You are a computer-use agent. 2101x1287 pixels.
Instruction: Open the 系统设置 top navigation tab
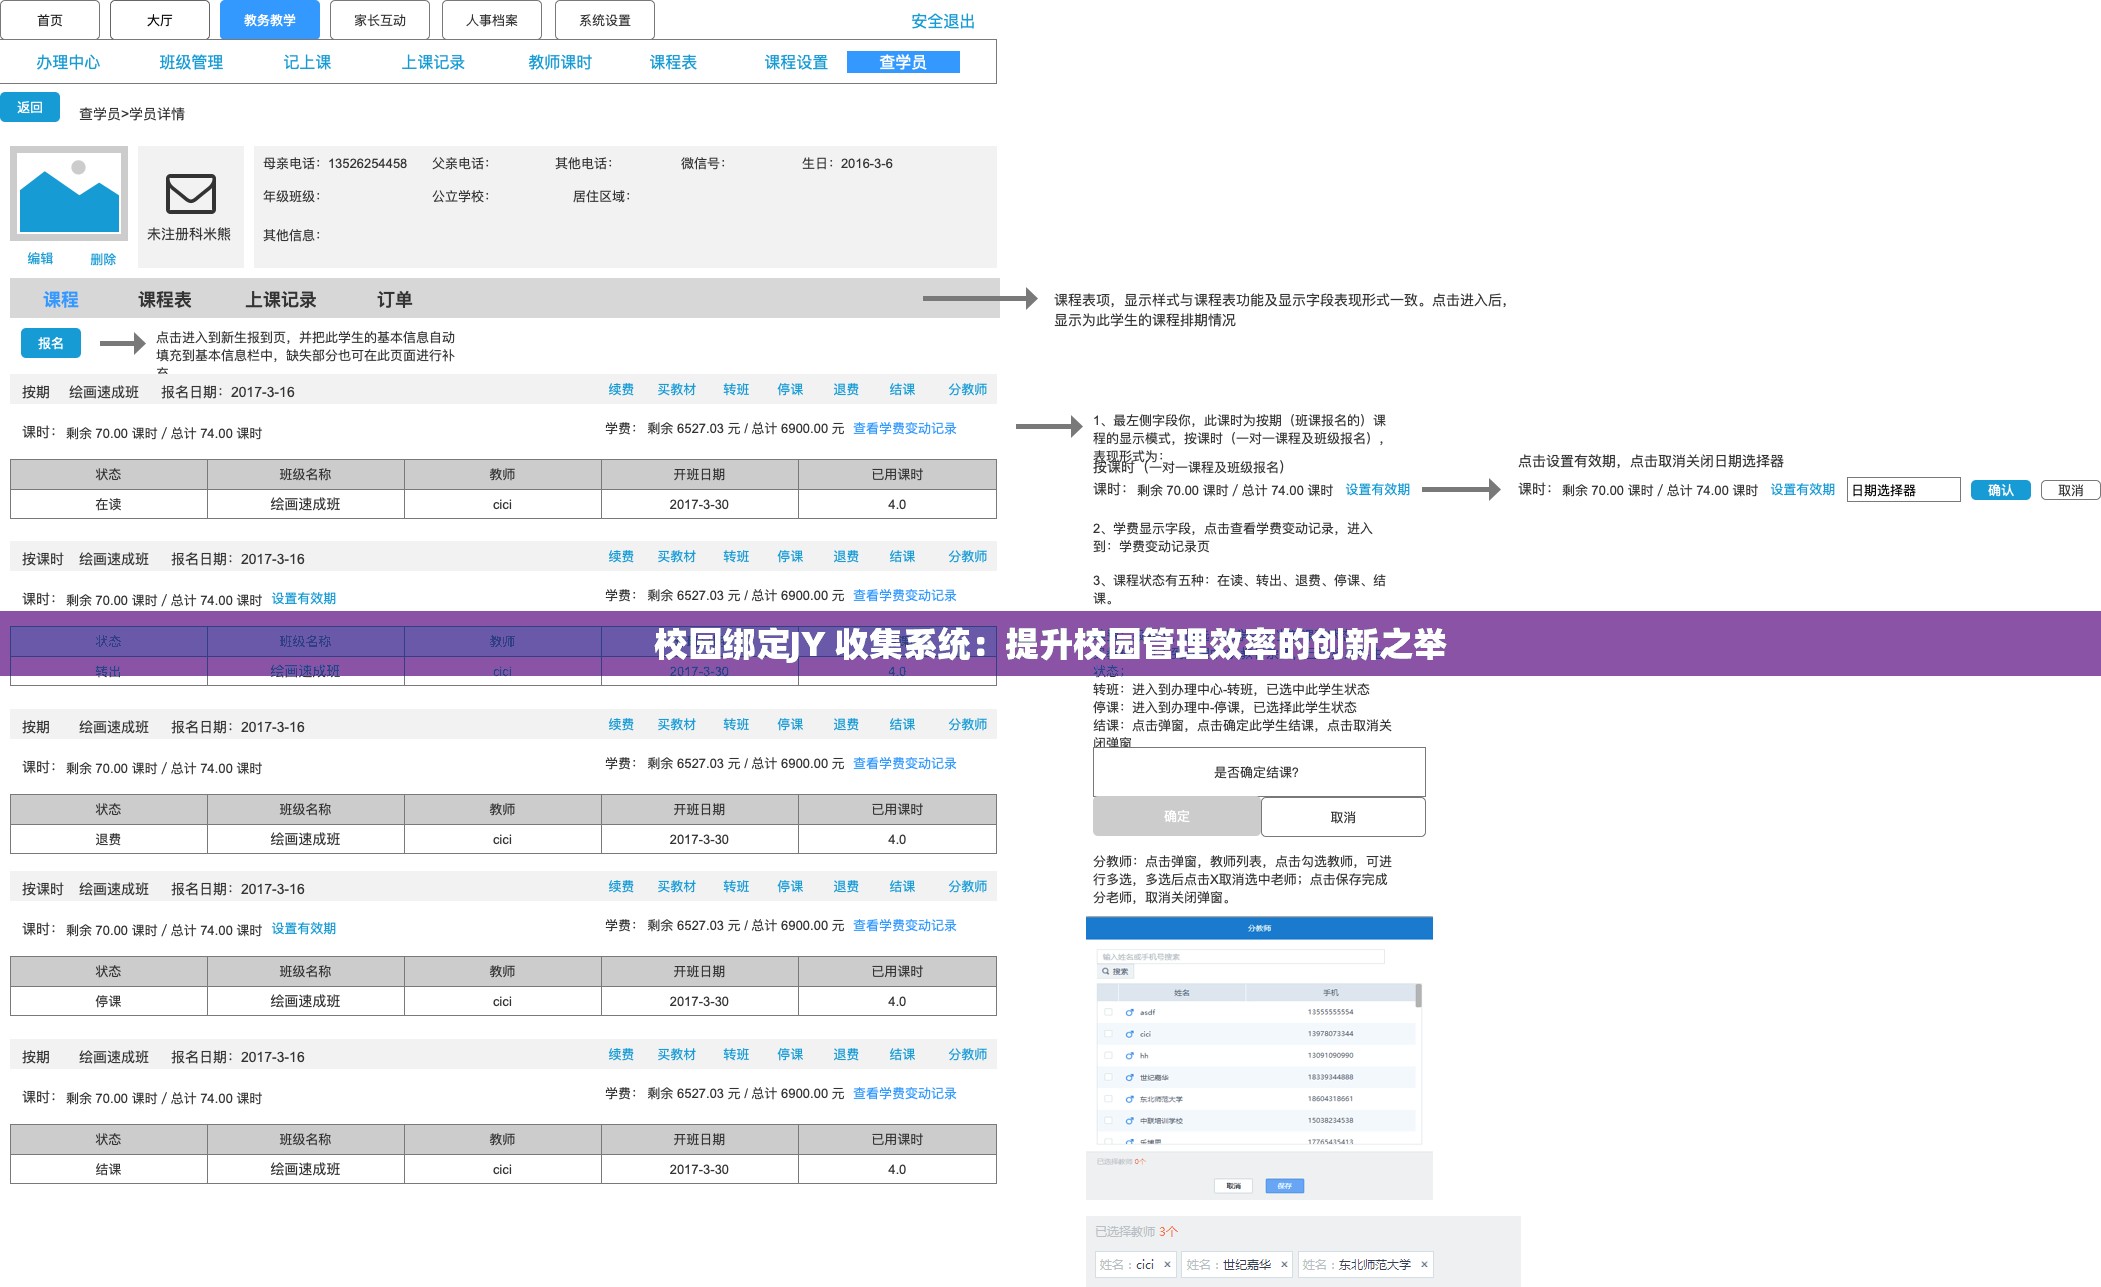coord(604,20)
